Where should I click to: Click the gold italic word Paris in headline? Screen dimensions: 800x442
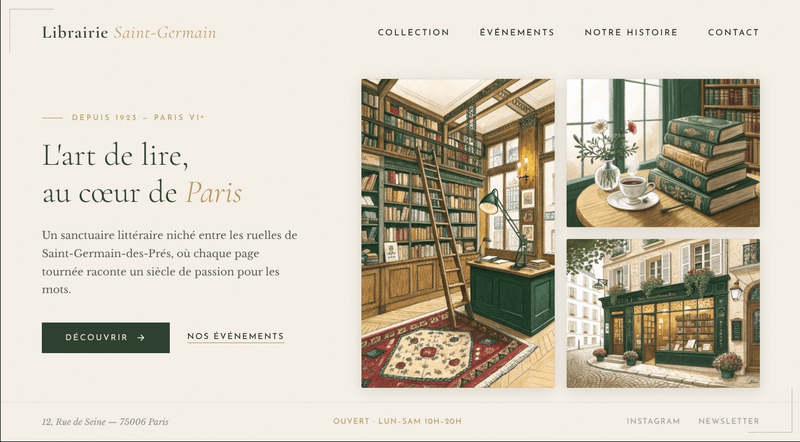click(x=214, y=193)
